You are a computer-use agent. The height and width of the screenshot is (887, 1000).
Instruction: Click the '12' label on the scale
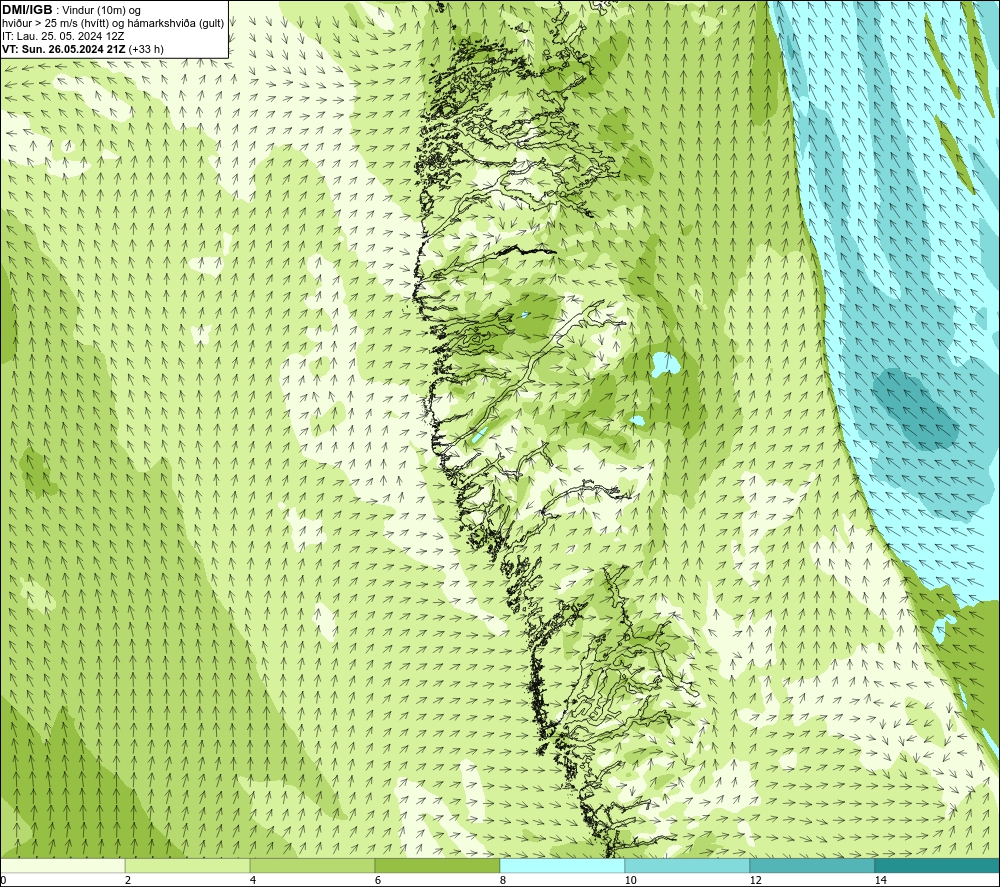(756, 880)
